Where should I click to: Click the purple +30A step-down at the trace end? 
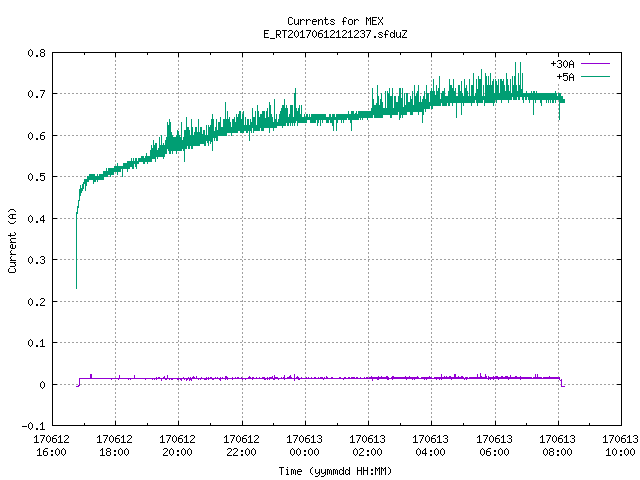click(x=562, y=382)
